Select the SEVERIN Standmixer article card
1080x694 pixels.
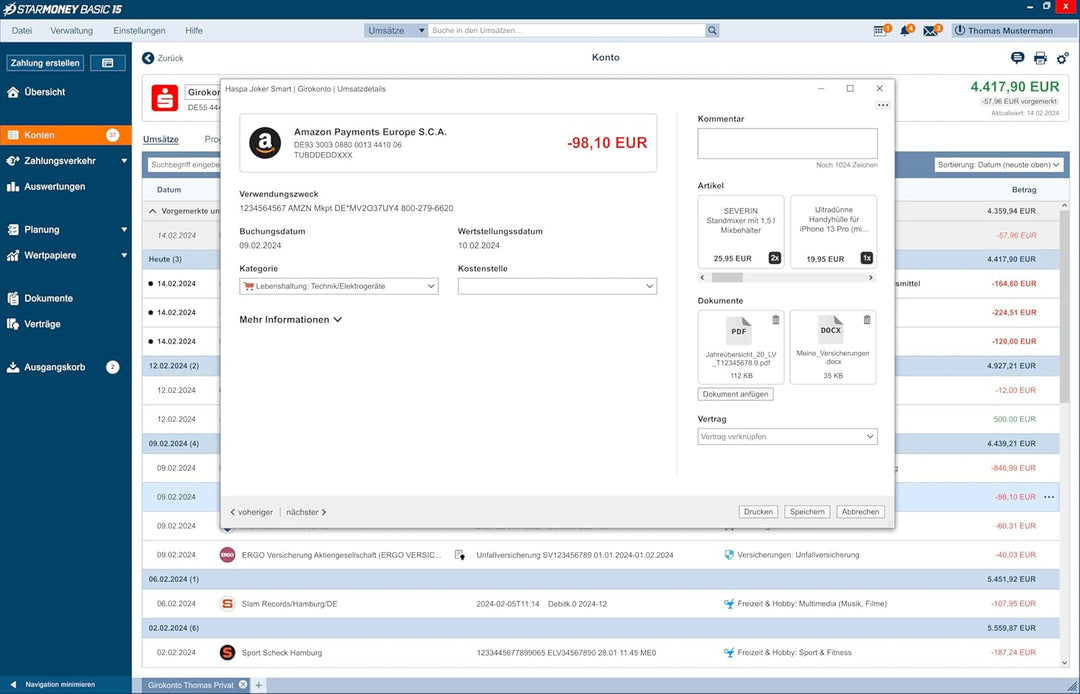[741, 232]
